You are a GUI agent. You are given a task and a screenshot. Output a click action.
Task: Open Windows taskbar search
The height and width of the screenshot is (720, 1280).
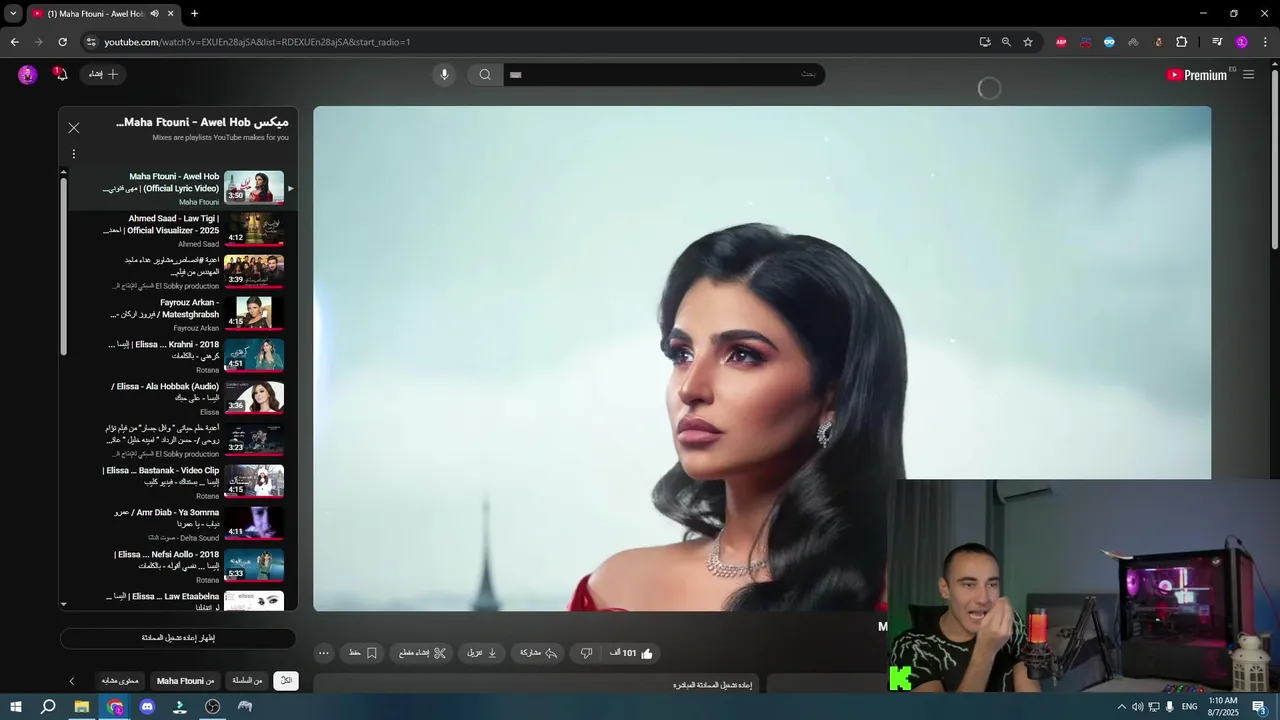tap(48, 707)
